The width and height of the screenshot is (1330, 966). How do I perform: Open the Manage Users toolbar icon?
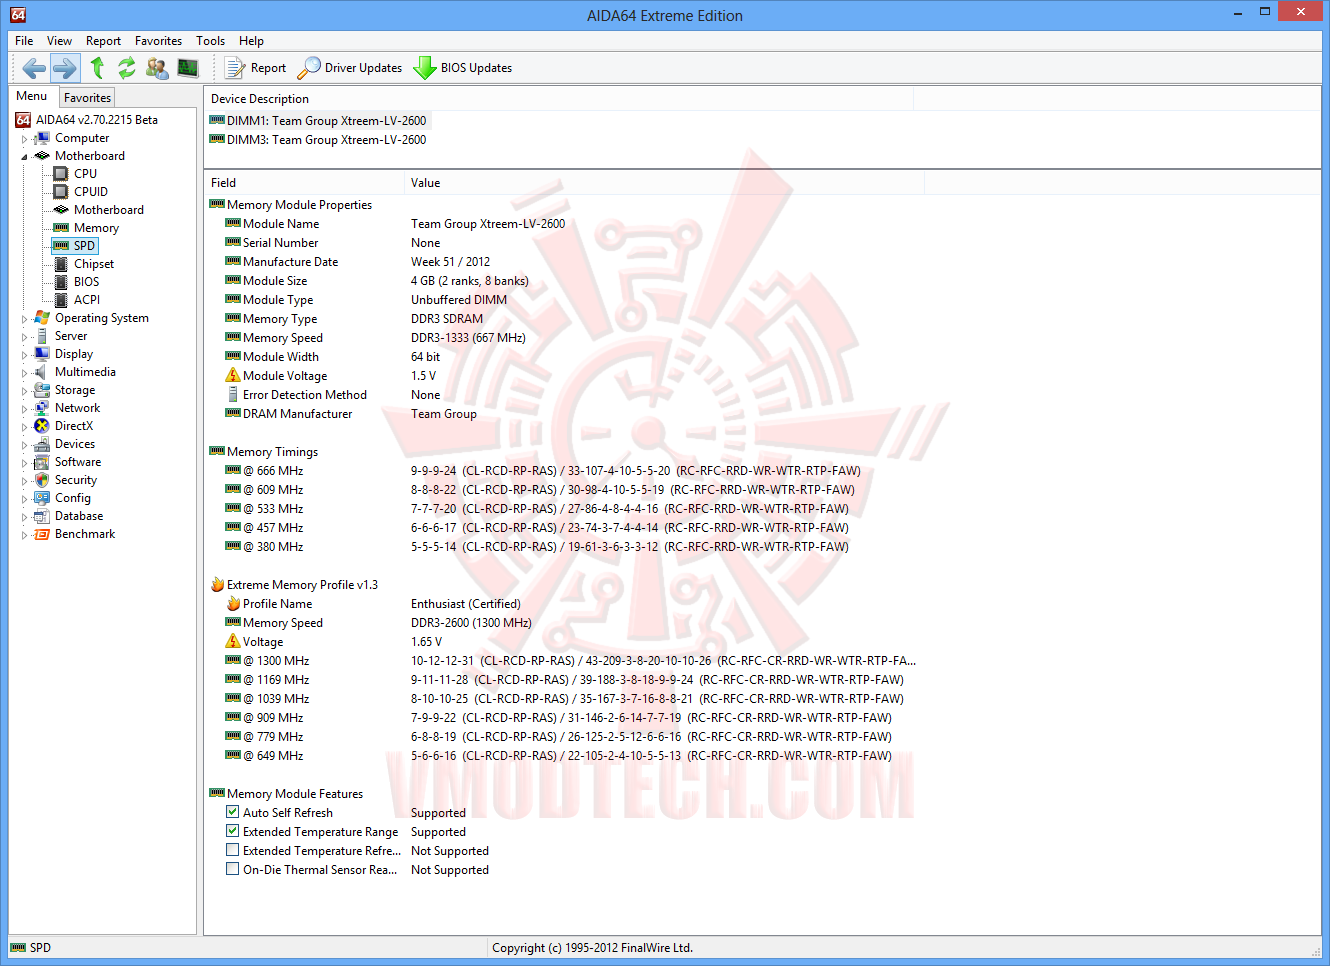(x=157, y=68)
